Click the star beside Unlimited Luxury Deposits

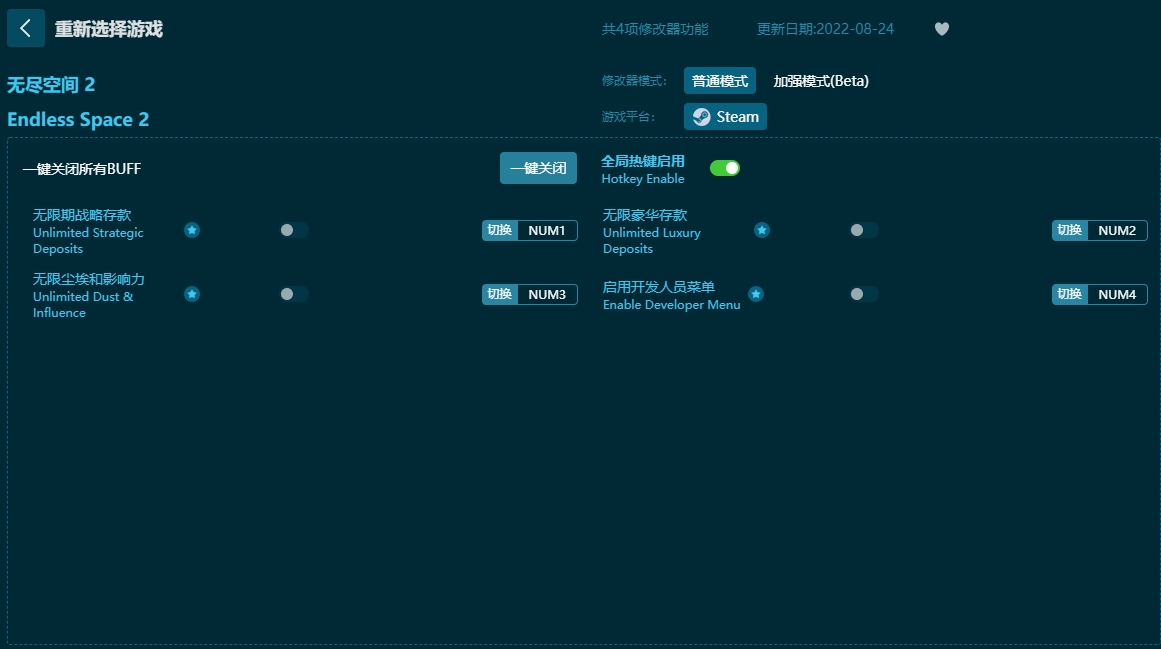tap(762, 230)
